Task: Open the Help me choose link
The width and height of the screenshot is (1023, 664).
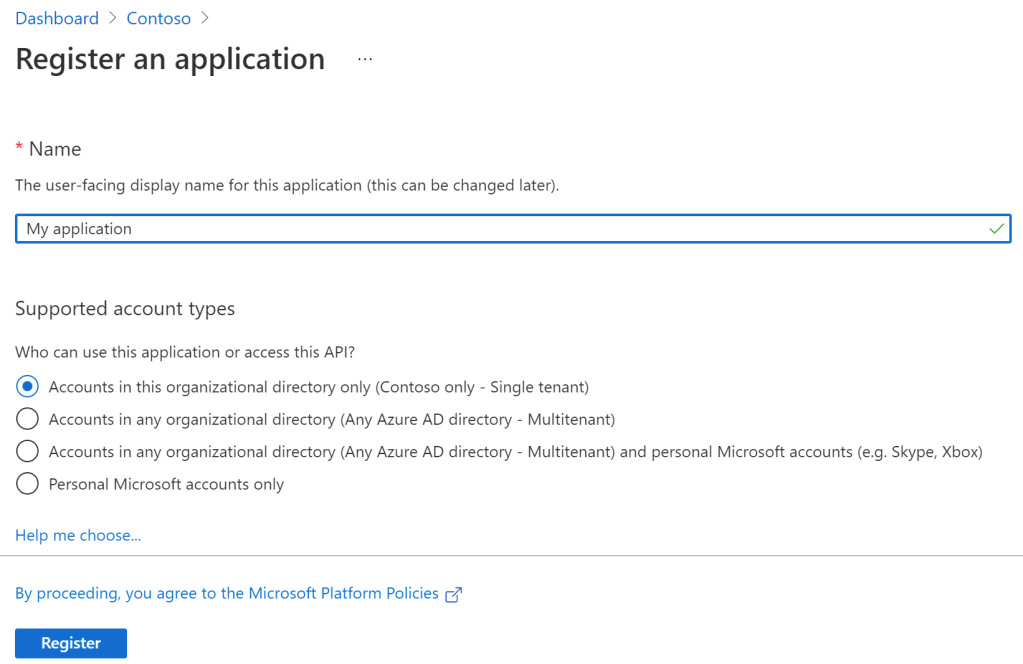Action: (78, 535)
